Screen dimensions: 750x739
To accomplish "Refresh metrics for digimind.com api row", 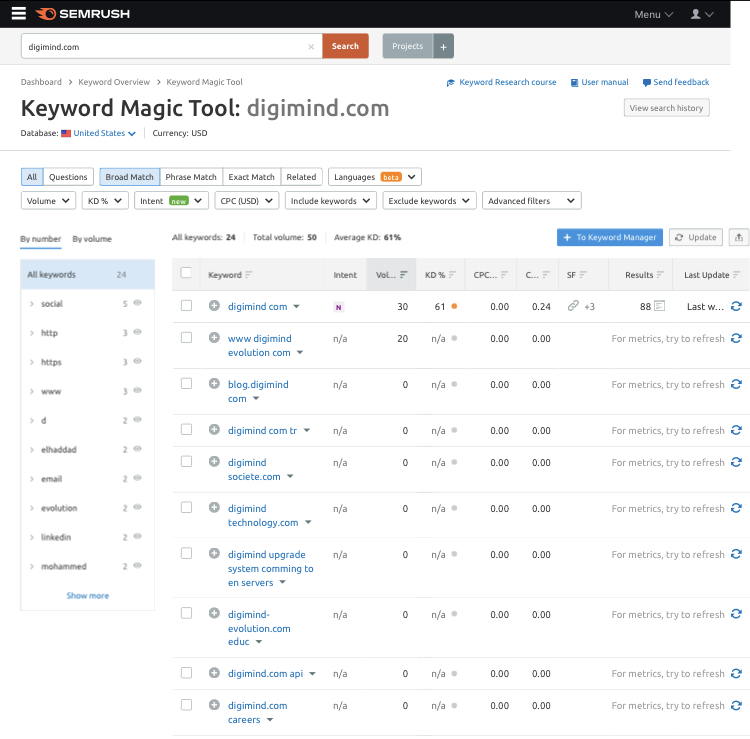I will coord(736,673).
